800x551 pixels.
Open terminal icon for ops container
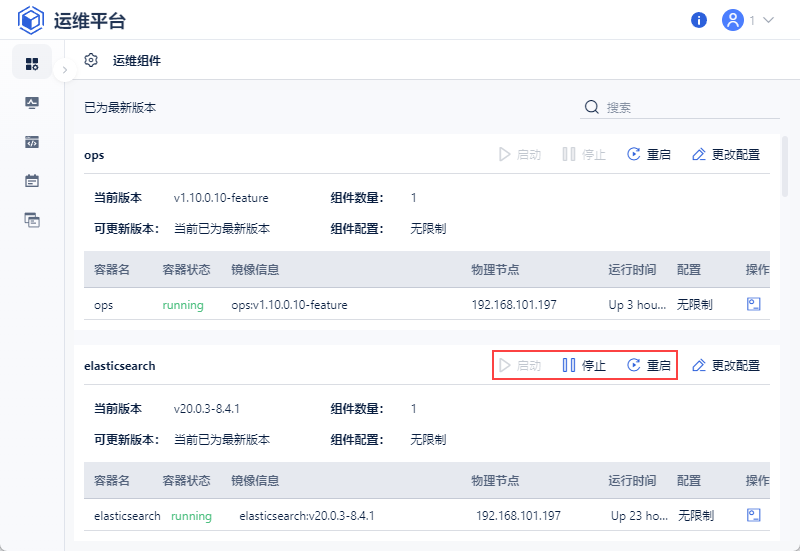[x=754, y=304]
